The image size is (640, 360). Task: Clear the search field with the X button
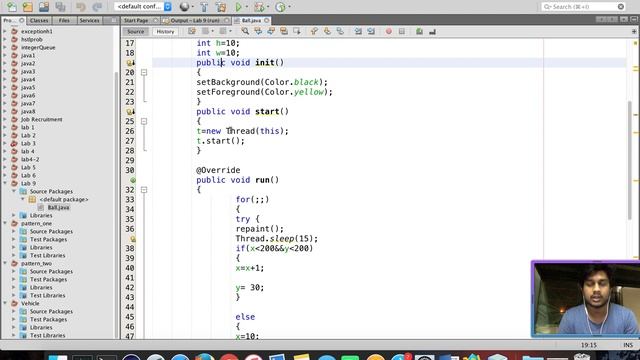pyautogui.click(x=620, y=7)
